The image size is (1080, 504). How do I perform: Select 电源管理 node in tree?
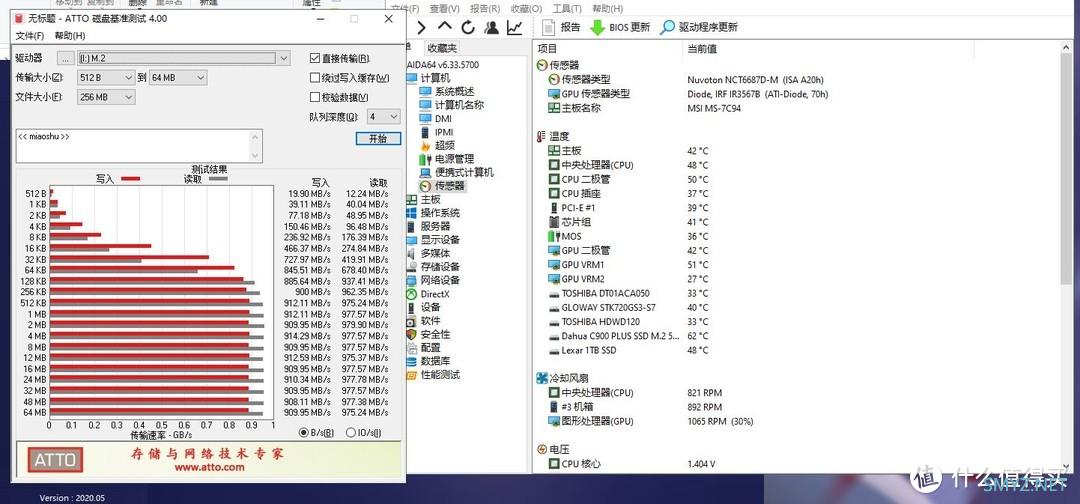click(446, 159)
